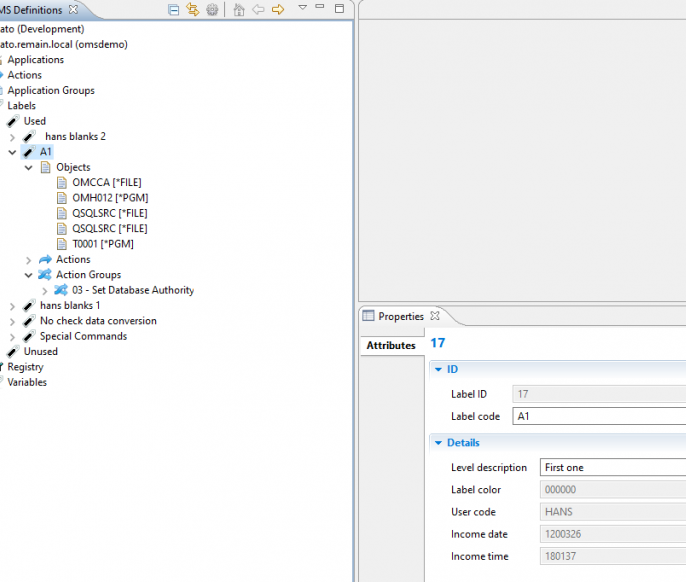
Task: Select the Labels tree item
Action: (x=21, y=105)
